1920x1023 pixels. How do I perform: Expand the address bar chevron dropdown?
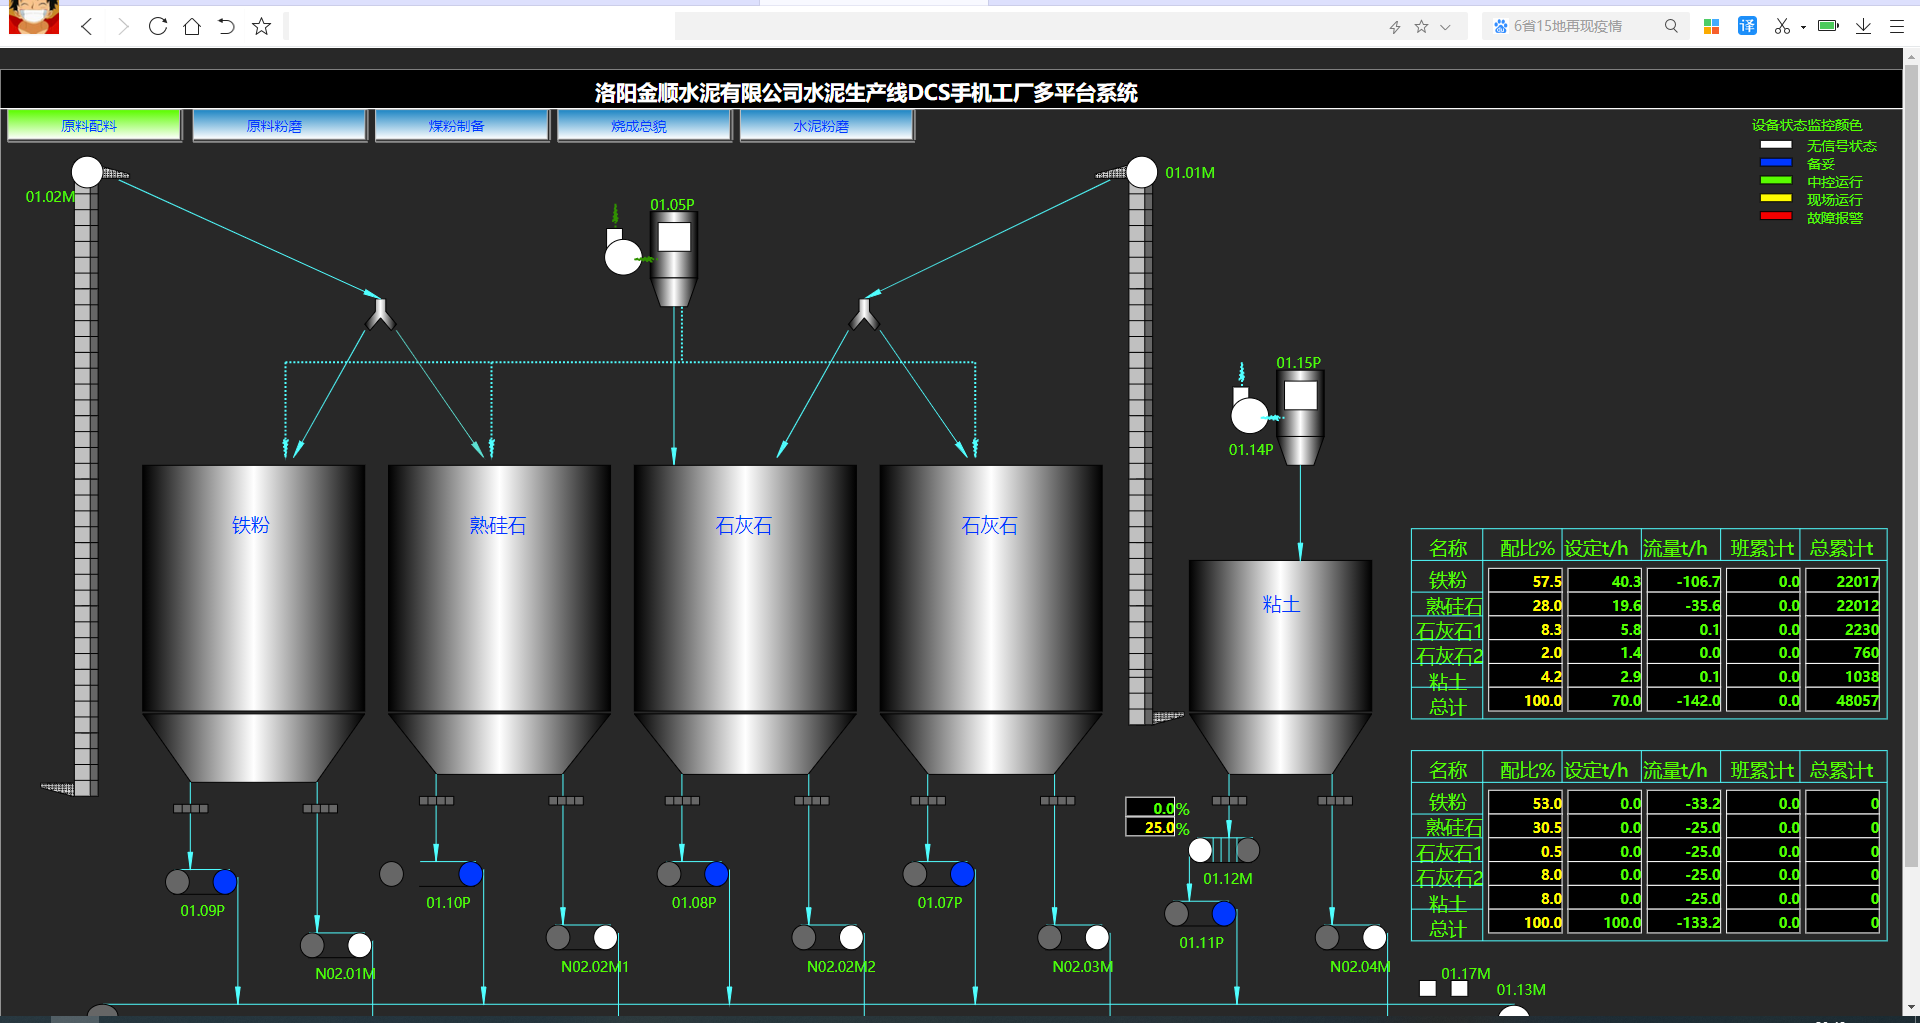[x=1445, y=27]
